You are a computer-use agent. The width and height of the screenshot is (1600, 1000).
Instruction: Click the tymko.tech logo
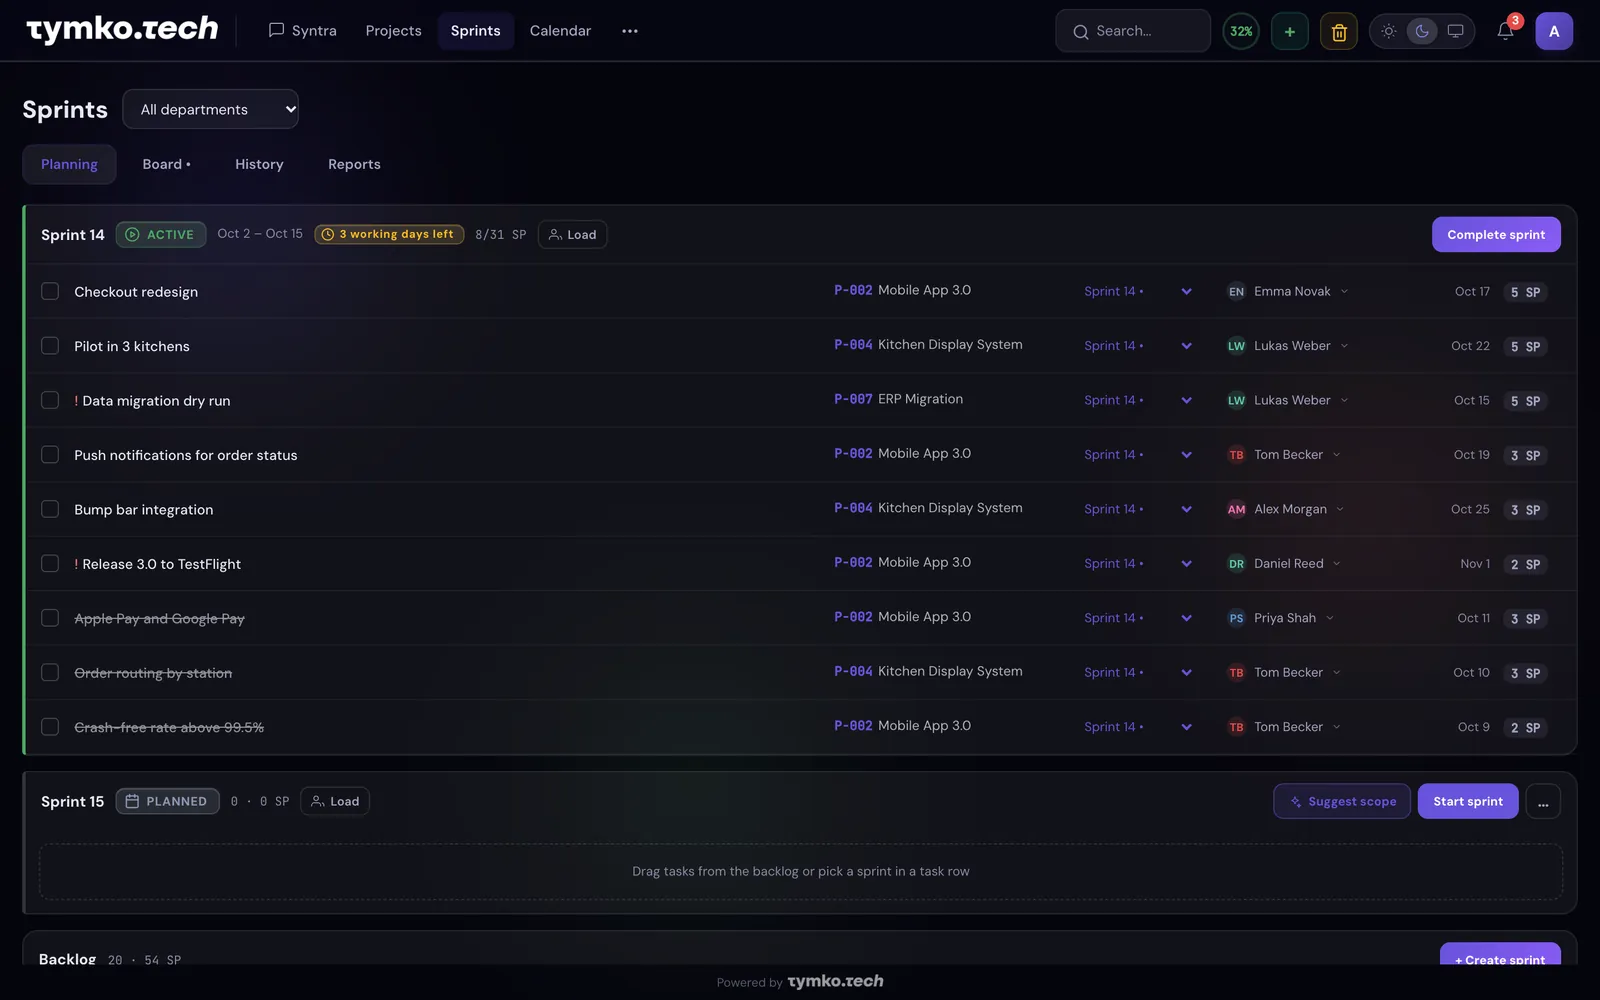click(122, 30)
